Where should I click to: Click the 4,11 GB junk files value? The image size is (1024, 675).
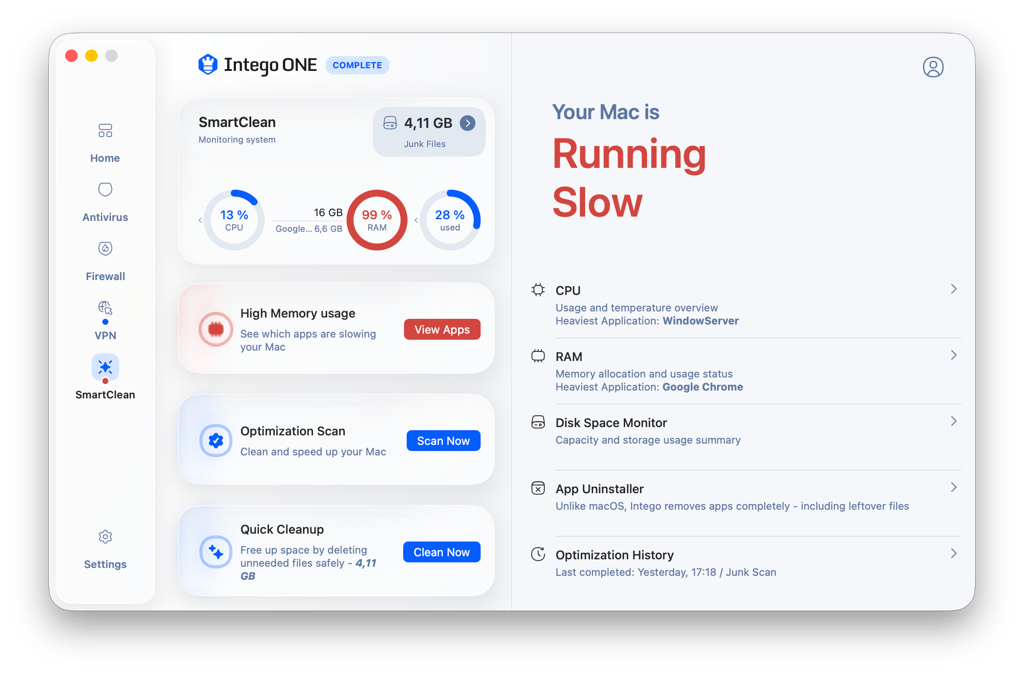pyautogui.click(x=428, y=123)
